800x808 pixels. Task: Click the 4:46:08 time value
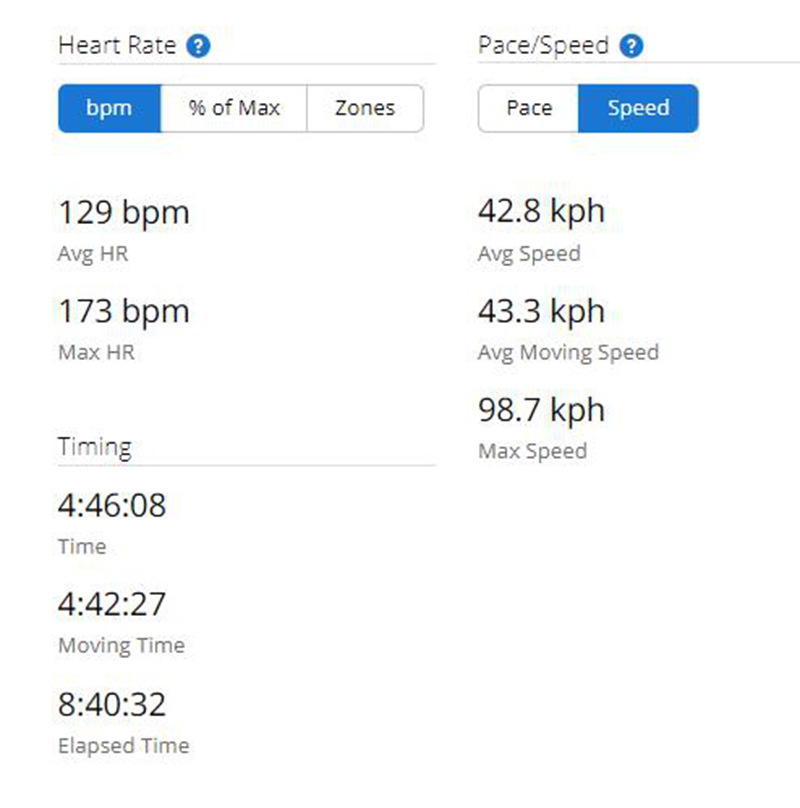coord(112,505)
